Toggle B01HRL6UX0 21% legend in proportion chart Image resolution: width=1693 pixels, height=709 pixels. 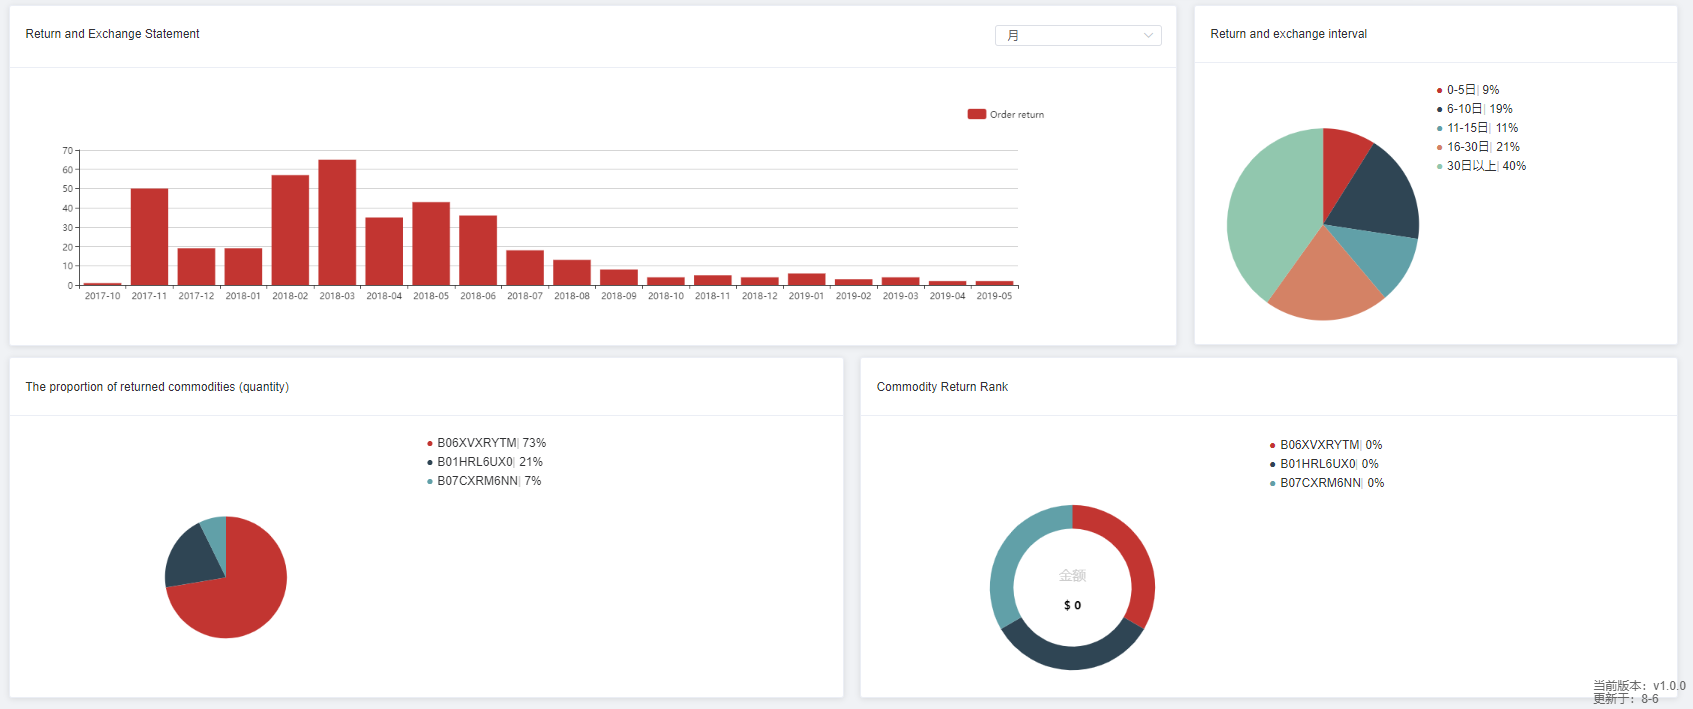[x=485, y=462]
